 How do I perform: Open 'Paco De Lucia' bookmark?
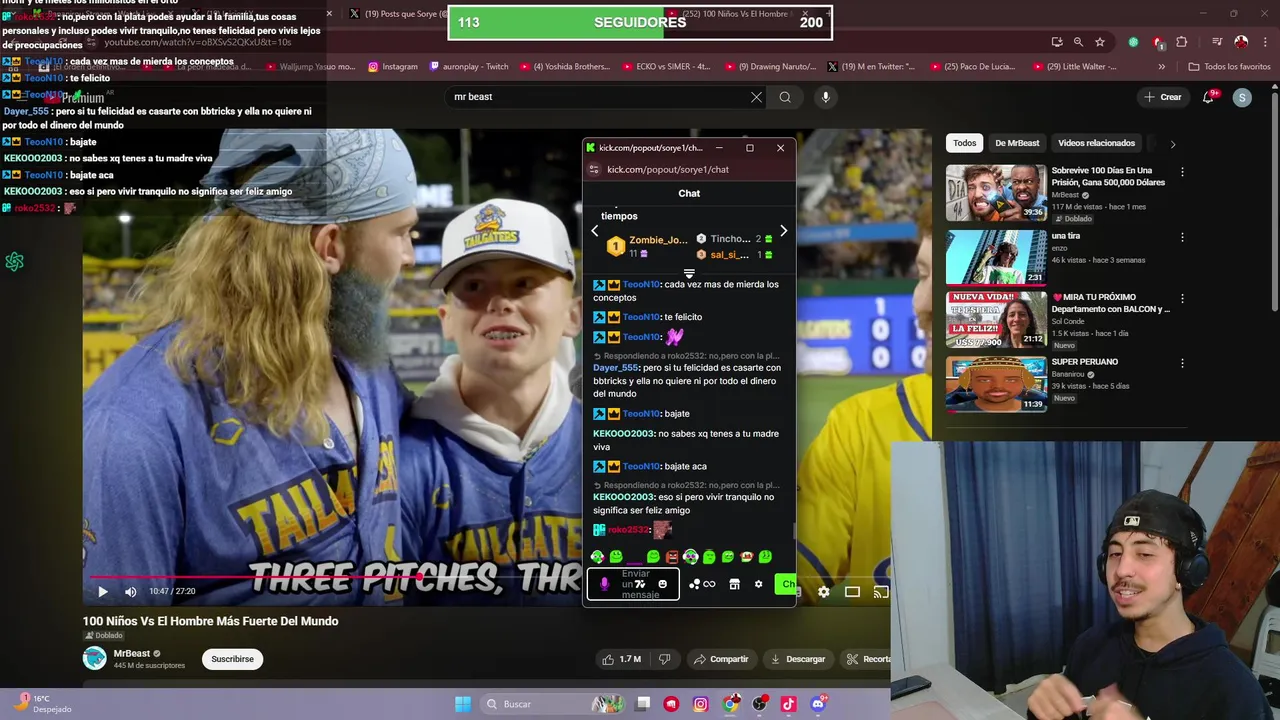coord(973,67)
